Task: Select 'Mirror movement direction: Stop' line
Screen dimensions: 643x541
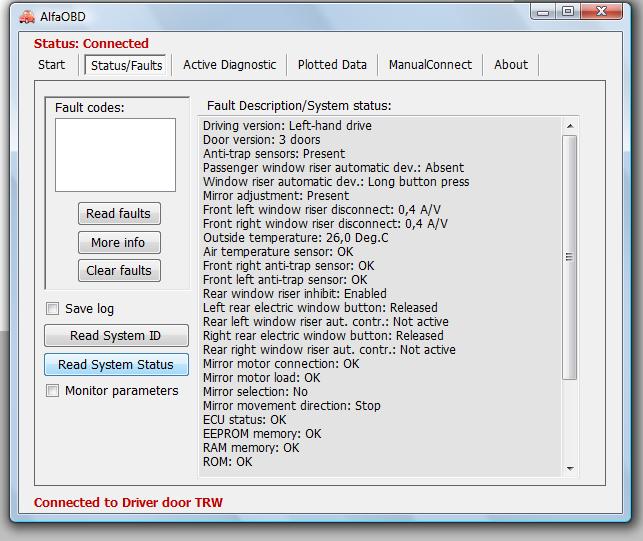Action: click(x=292, y=405)
